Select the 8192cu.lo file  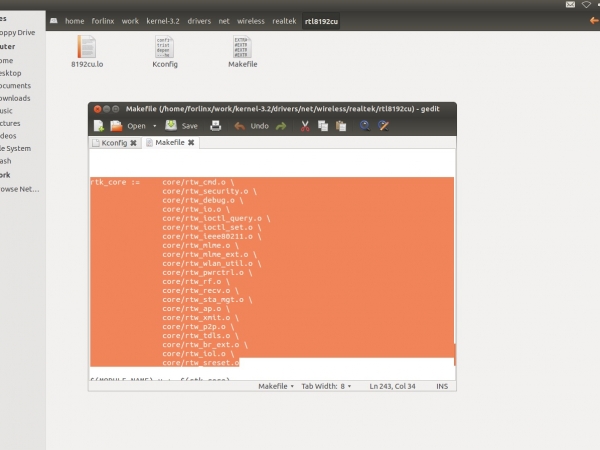click(87, 52)
